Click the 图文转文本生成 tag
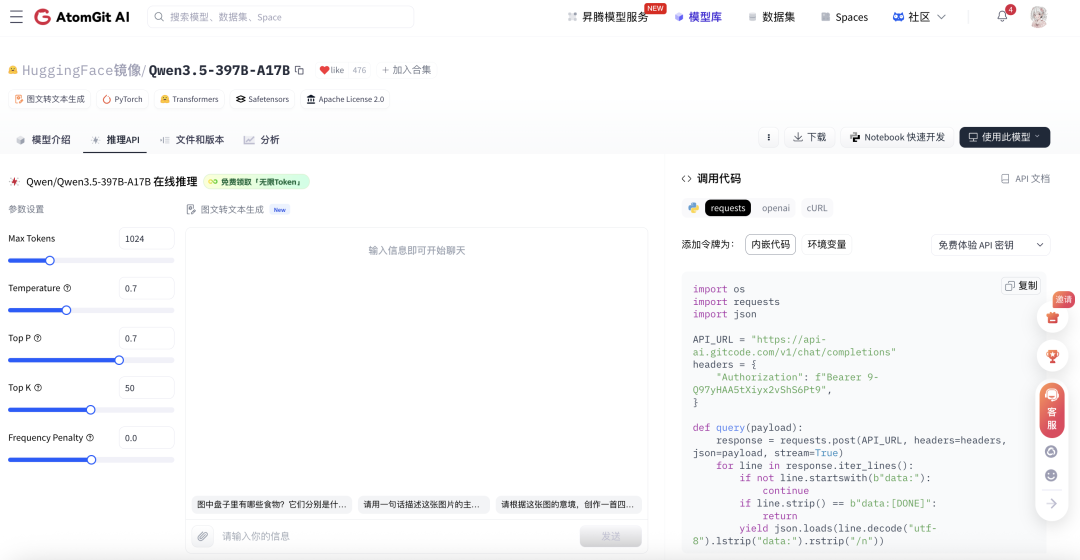 tap(50, 99)
